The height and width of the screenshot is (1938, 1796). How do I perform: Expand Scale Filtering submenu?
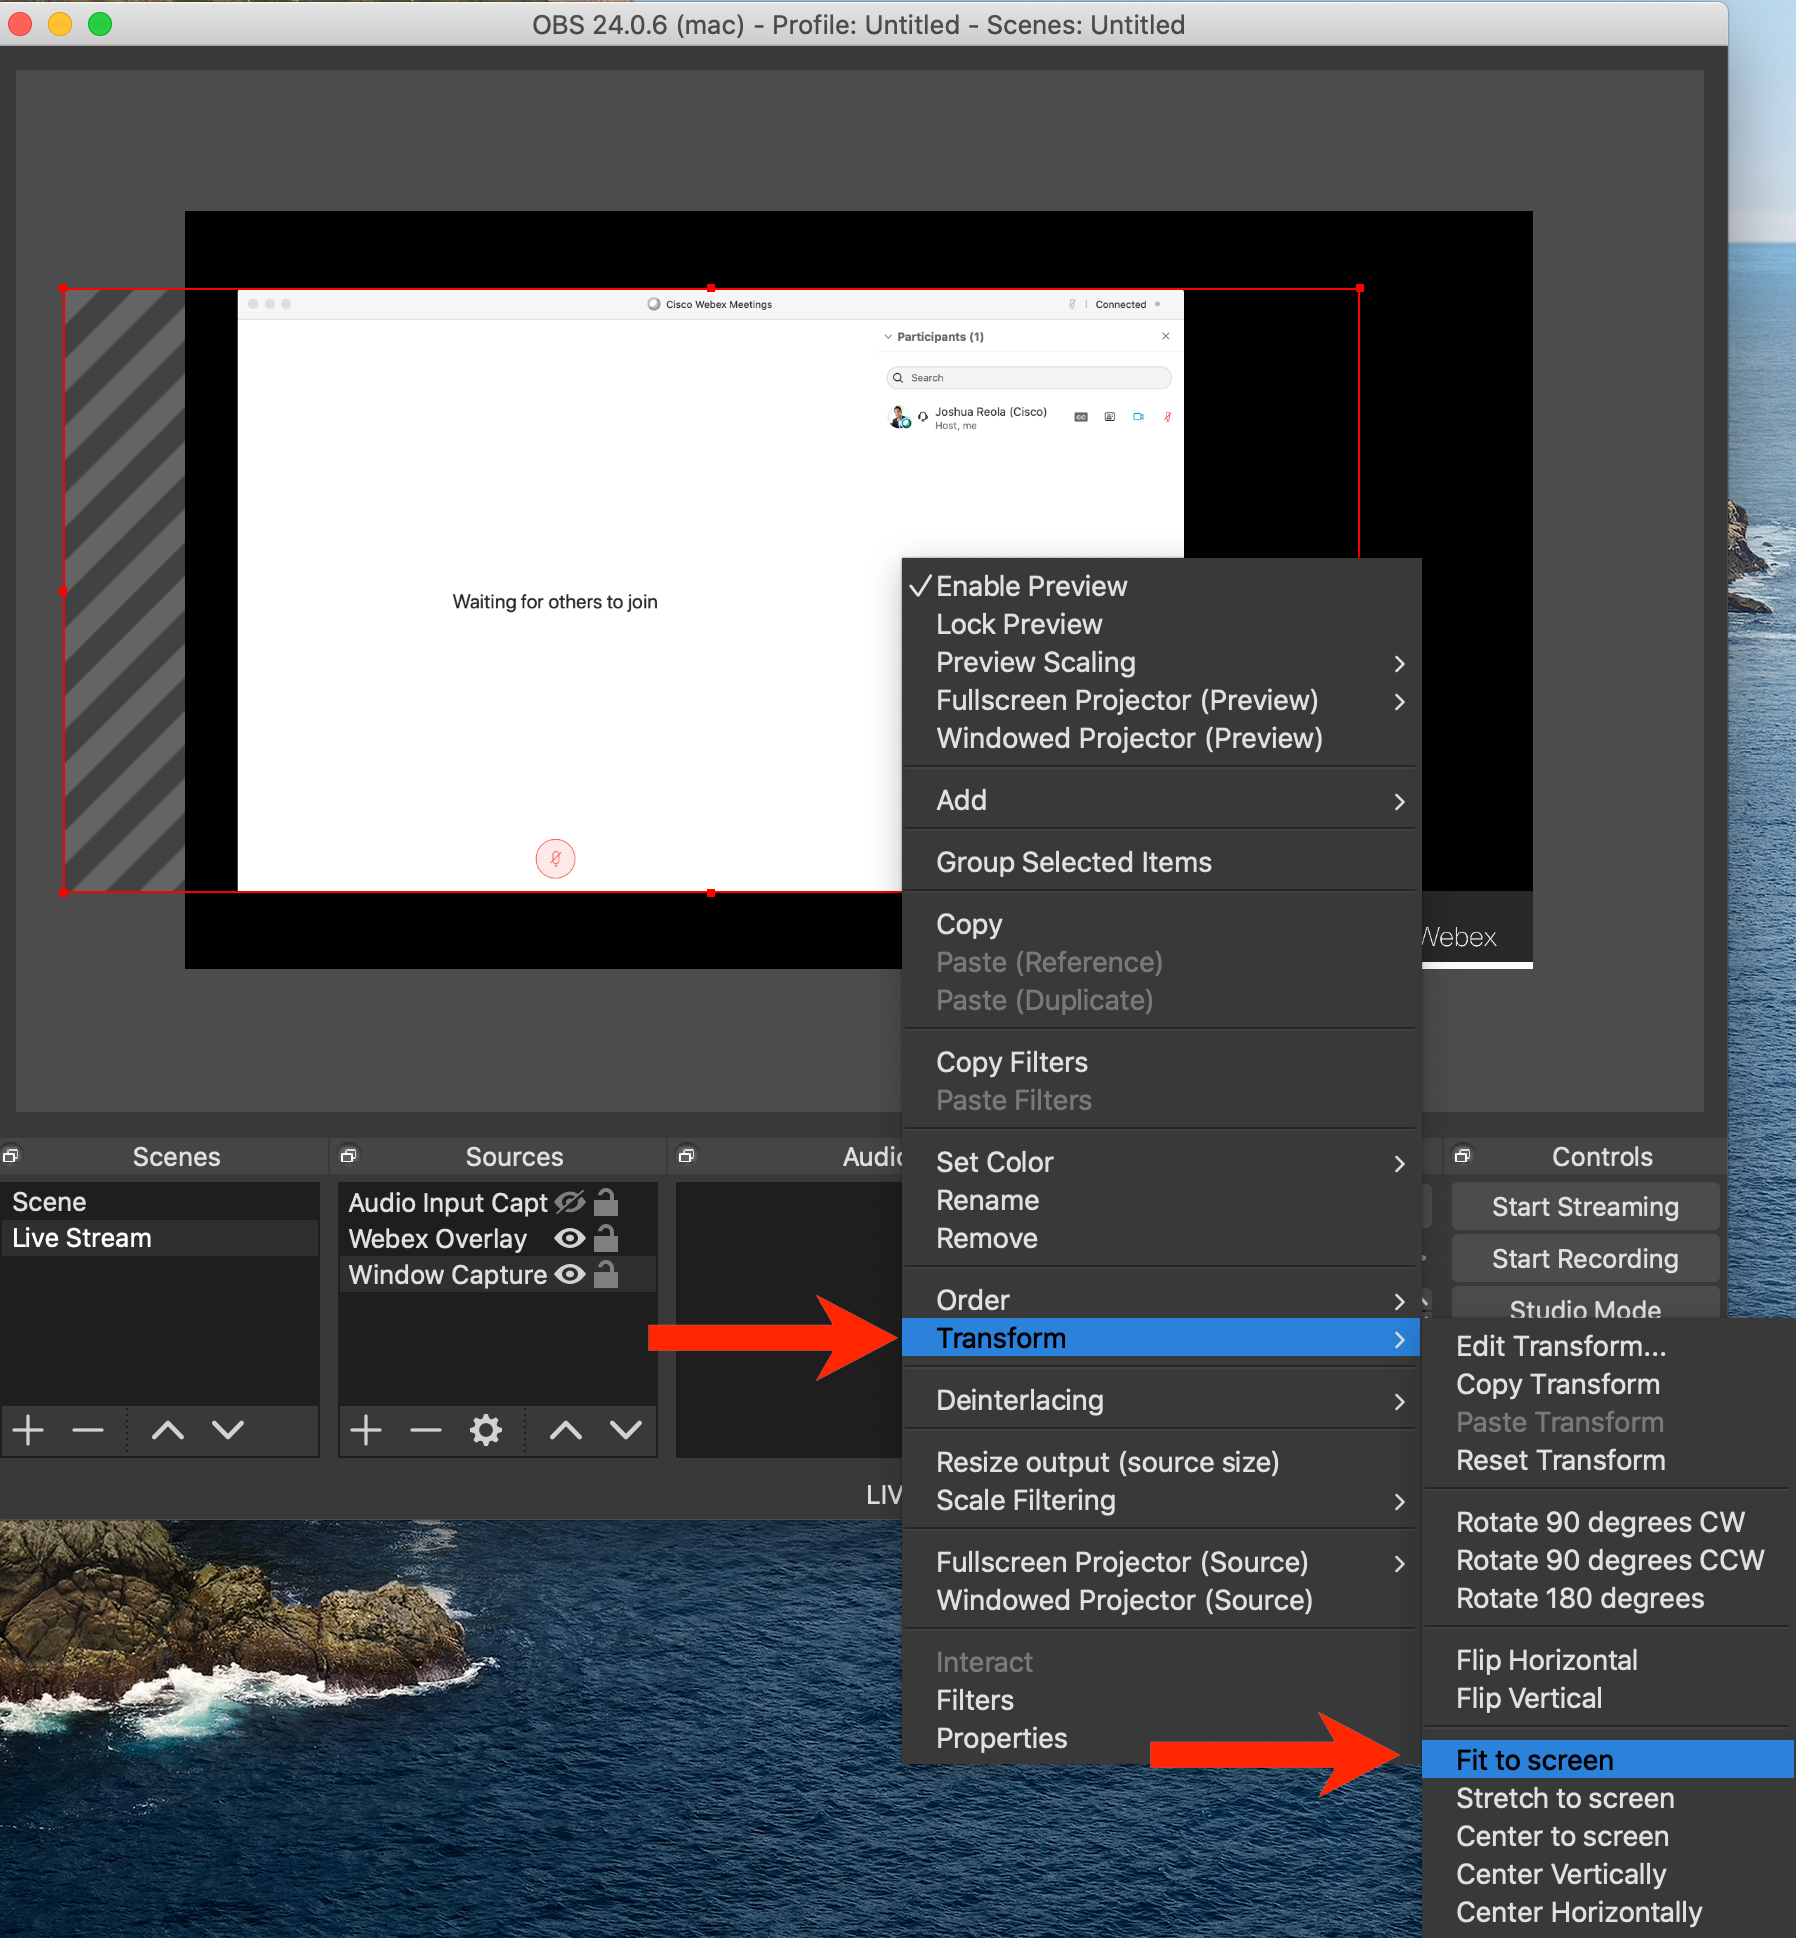[1160, 1500]
